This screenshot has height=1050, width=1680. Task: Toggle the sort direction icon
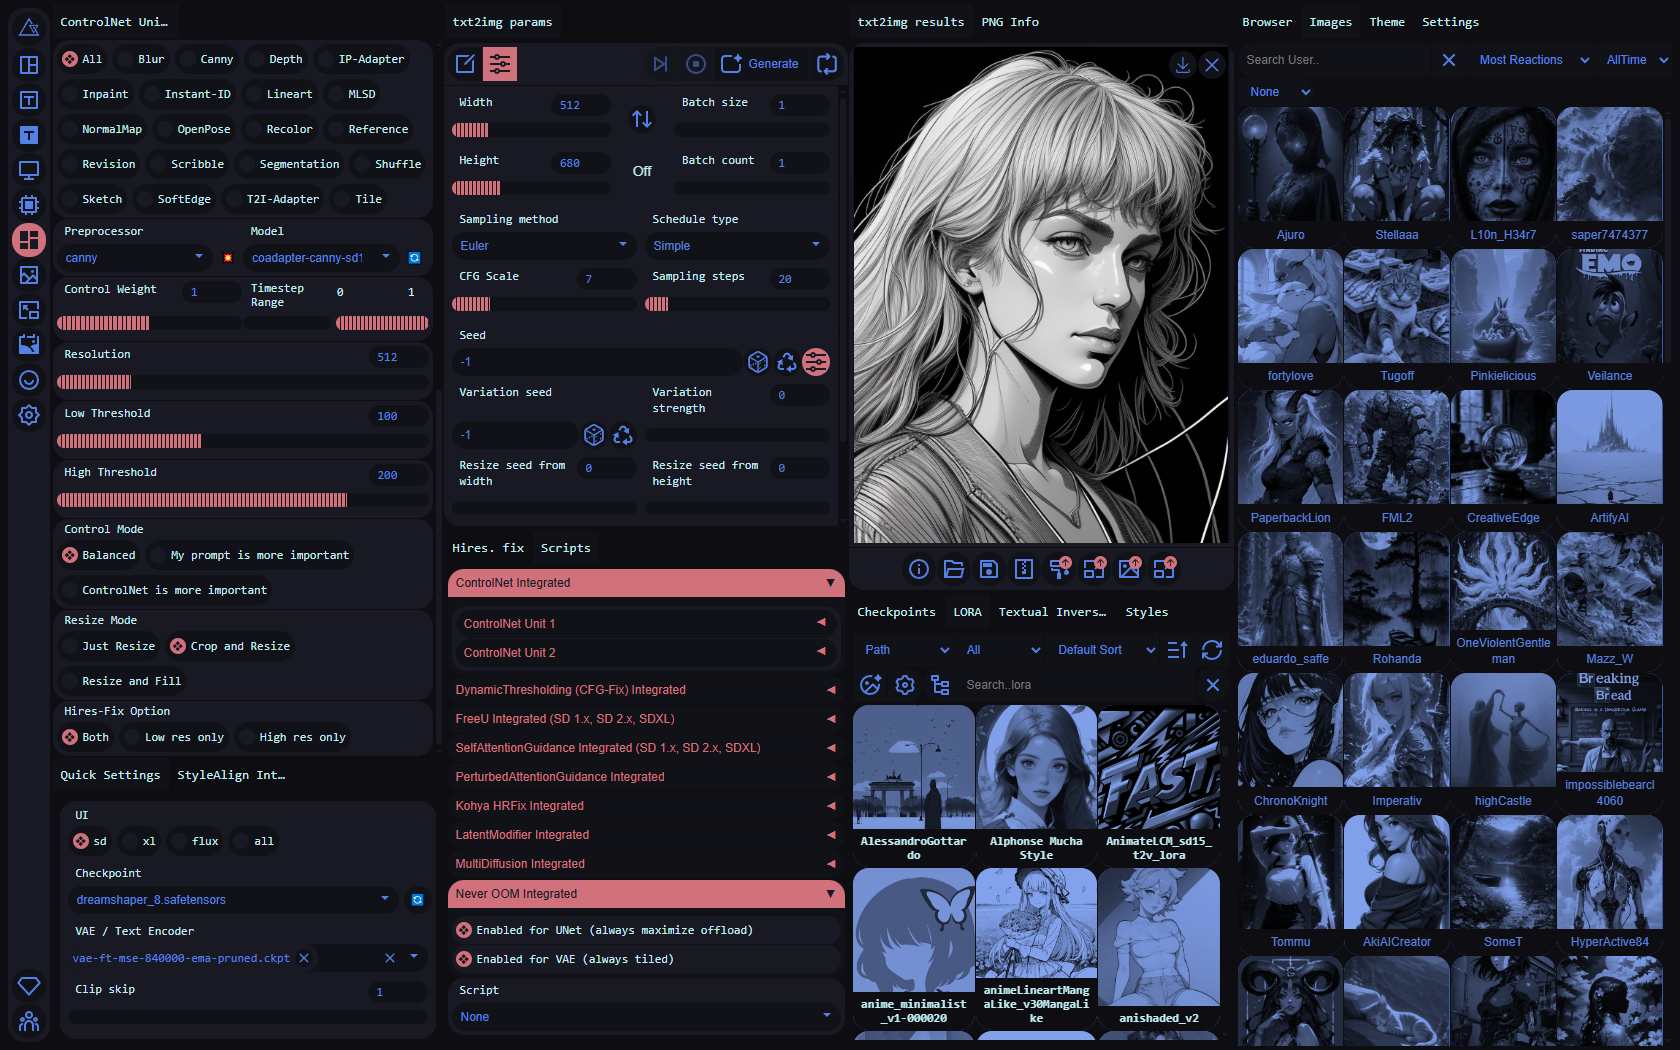click(x=1178, y=650)
